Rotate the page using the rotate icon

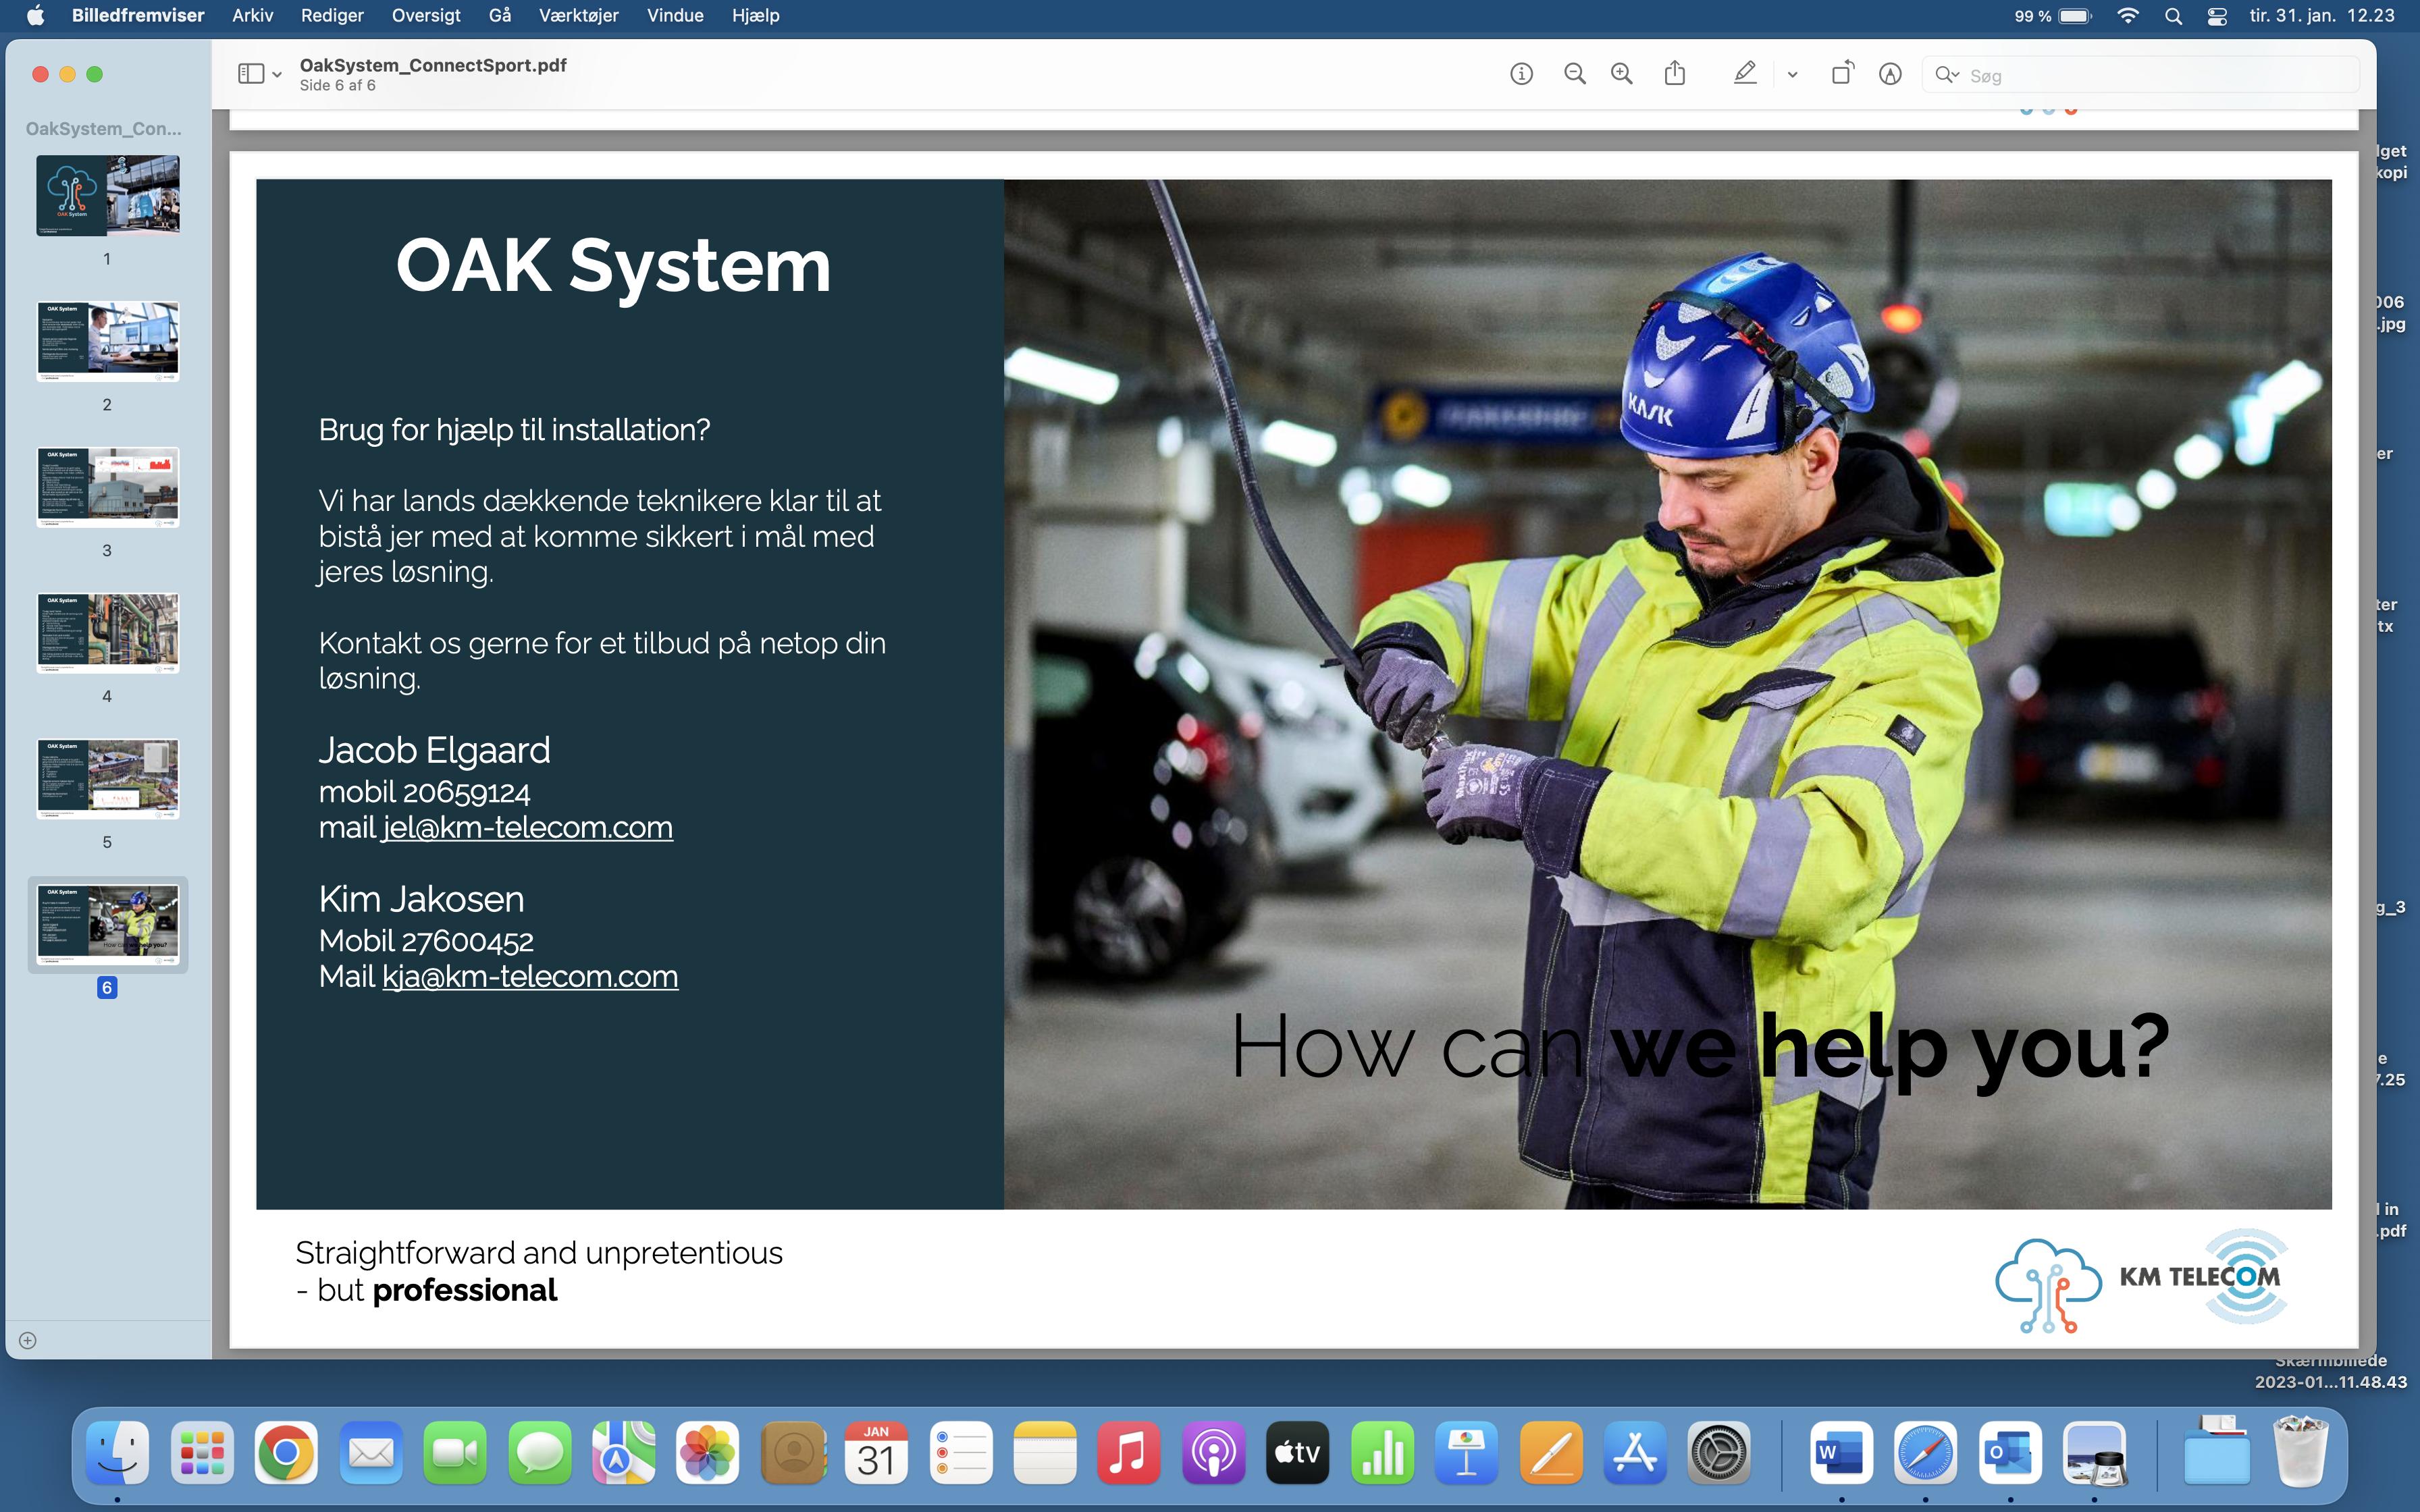click(x=1841, y=74)
